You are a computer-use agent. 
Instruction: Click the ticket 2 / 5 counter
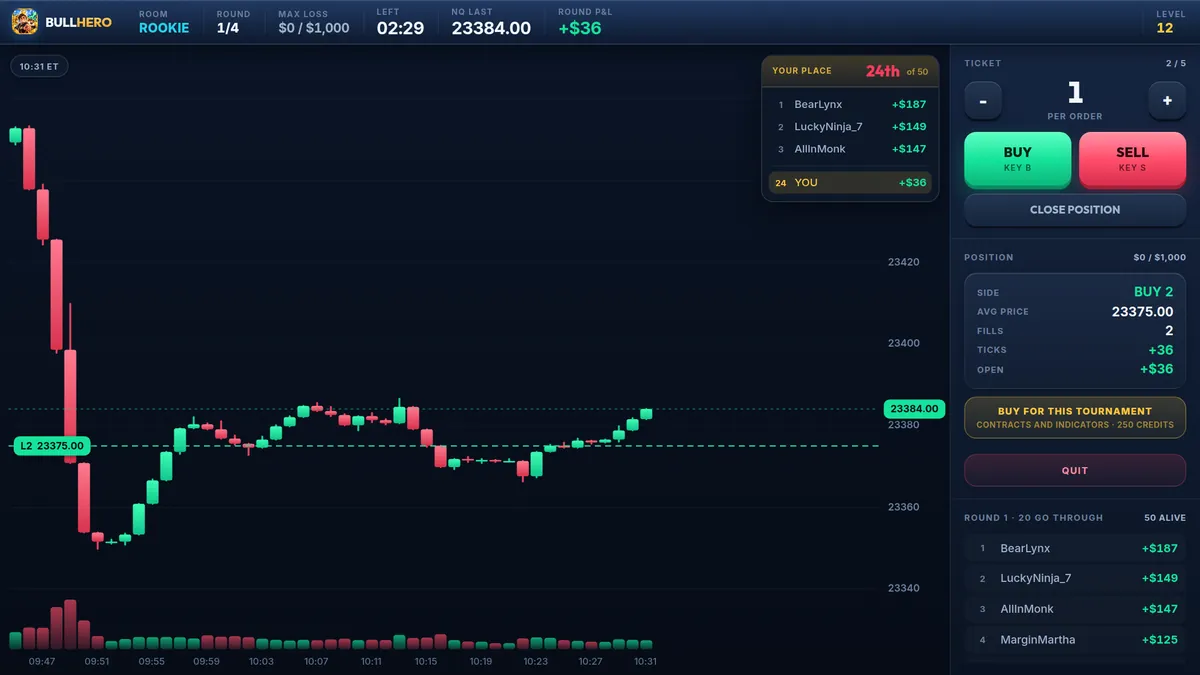(1175, 63)
